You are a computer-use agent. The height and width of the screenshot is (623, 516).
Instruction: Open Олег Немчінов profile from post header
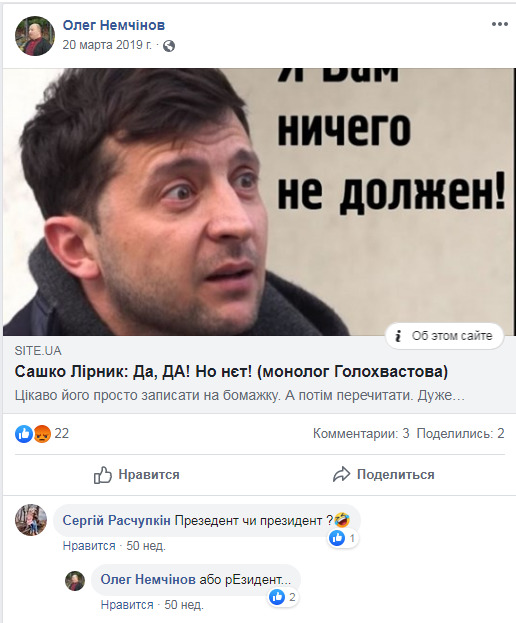114,25
